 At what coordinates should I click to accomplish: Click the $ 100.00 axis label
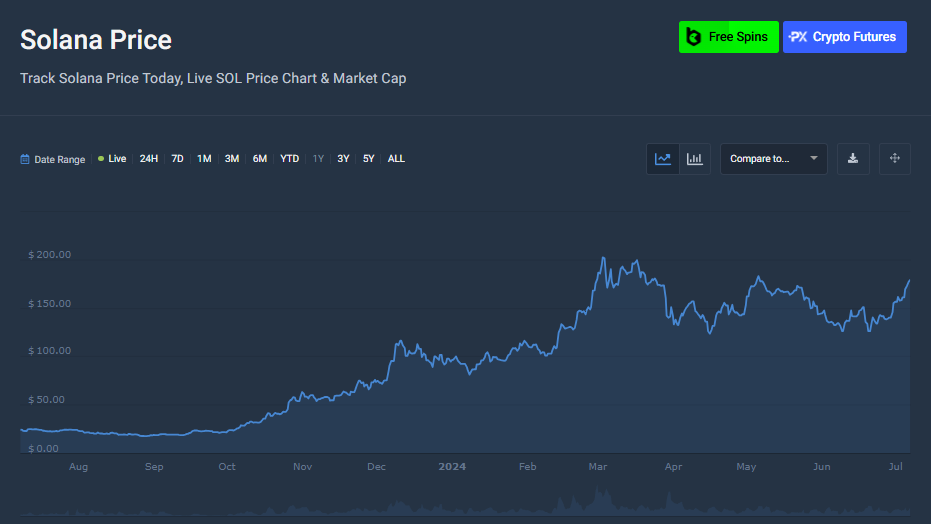[50, 351]
